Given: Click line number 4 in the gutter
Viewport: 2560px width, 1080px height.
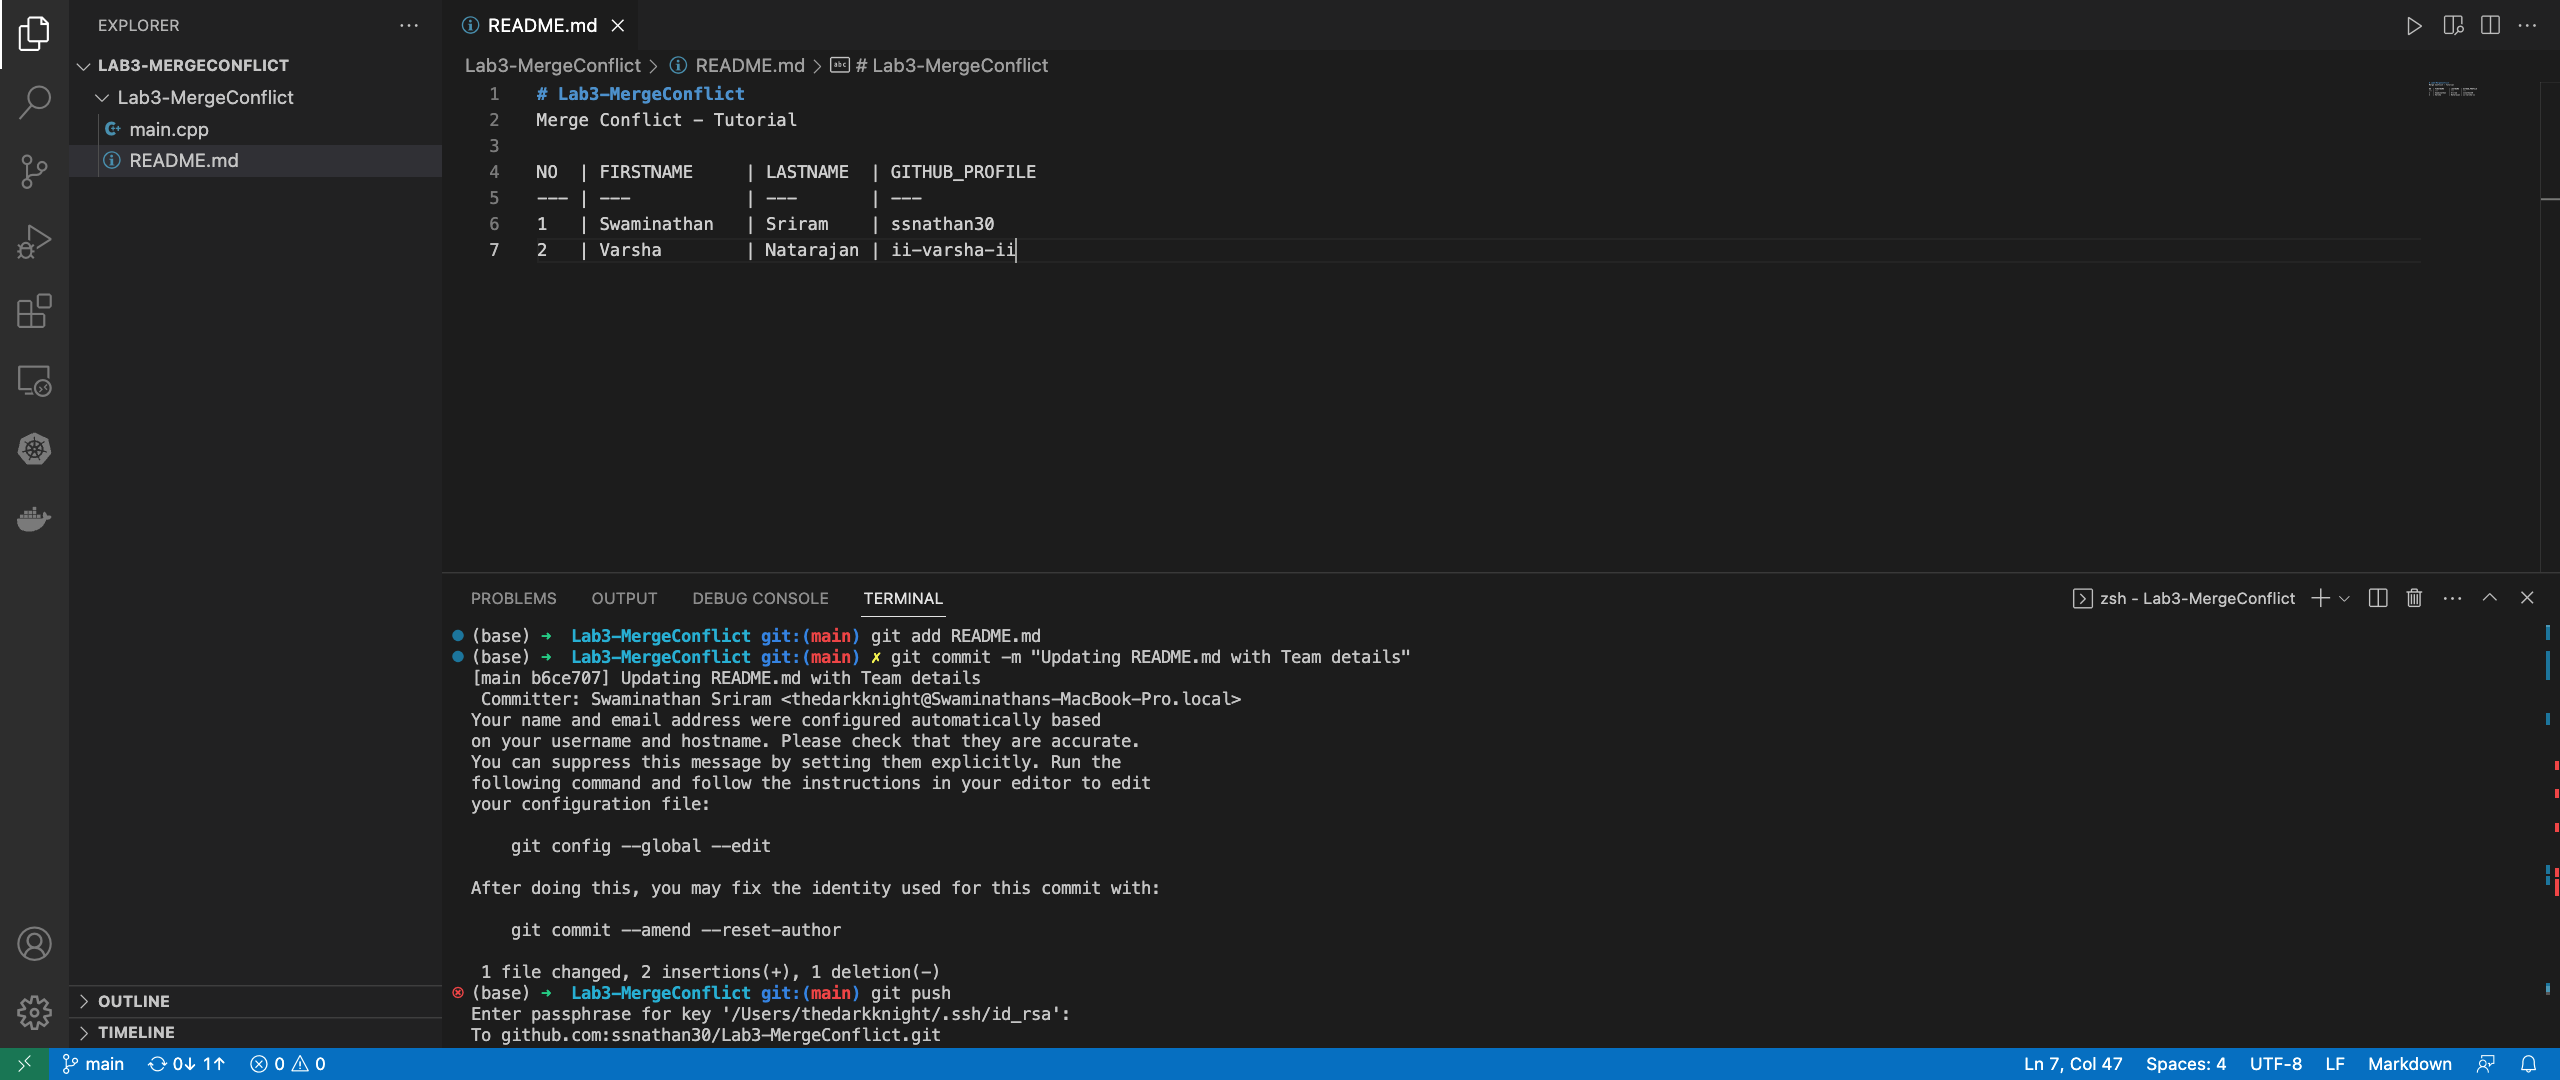Looking at the screenshot, I should point(494,172).
